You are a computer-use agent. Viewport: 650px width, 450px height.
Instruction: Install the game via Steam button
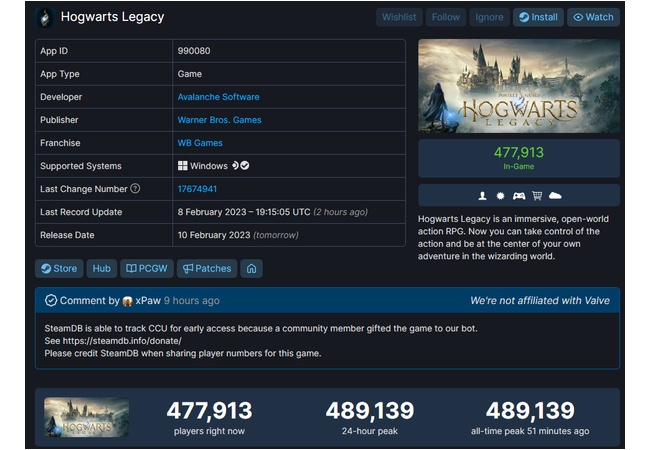[538, 17]
